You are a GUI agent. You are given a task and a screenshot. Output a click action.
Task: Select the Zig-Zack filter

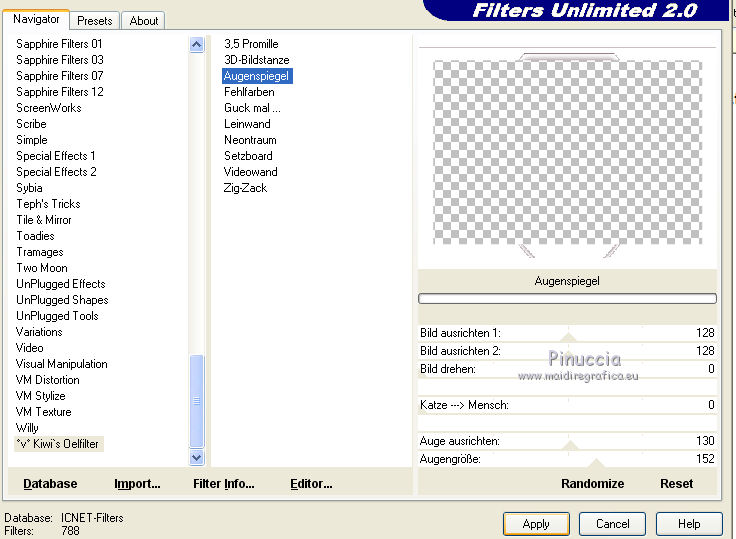point(245,188)
